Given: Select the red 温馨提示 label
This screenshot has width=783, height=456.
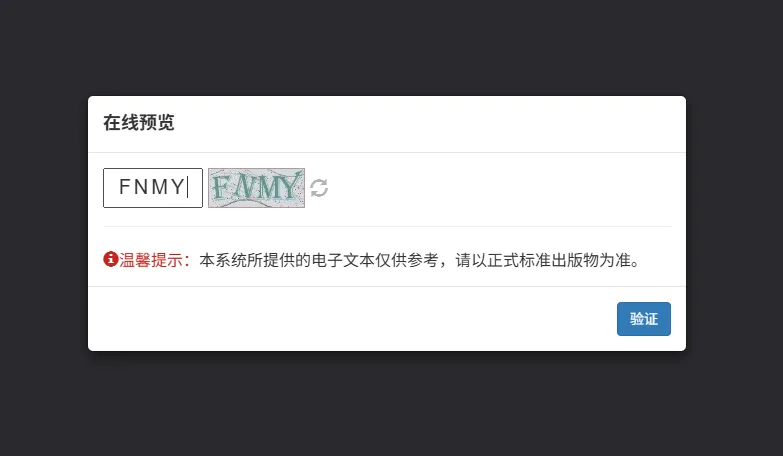Looking at the screenshot, I should 155,260.
